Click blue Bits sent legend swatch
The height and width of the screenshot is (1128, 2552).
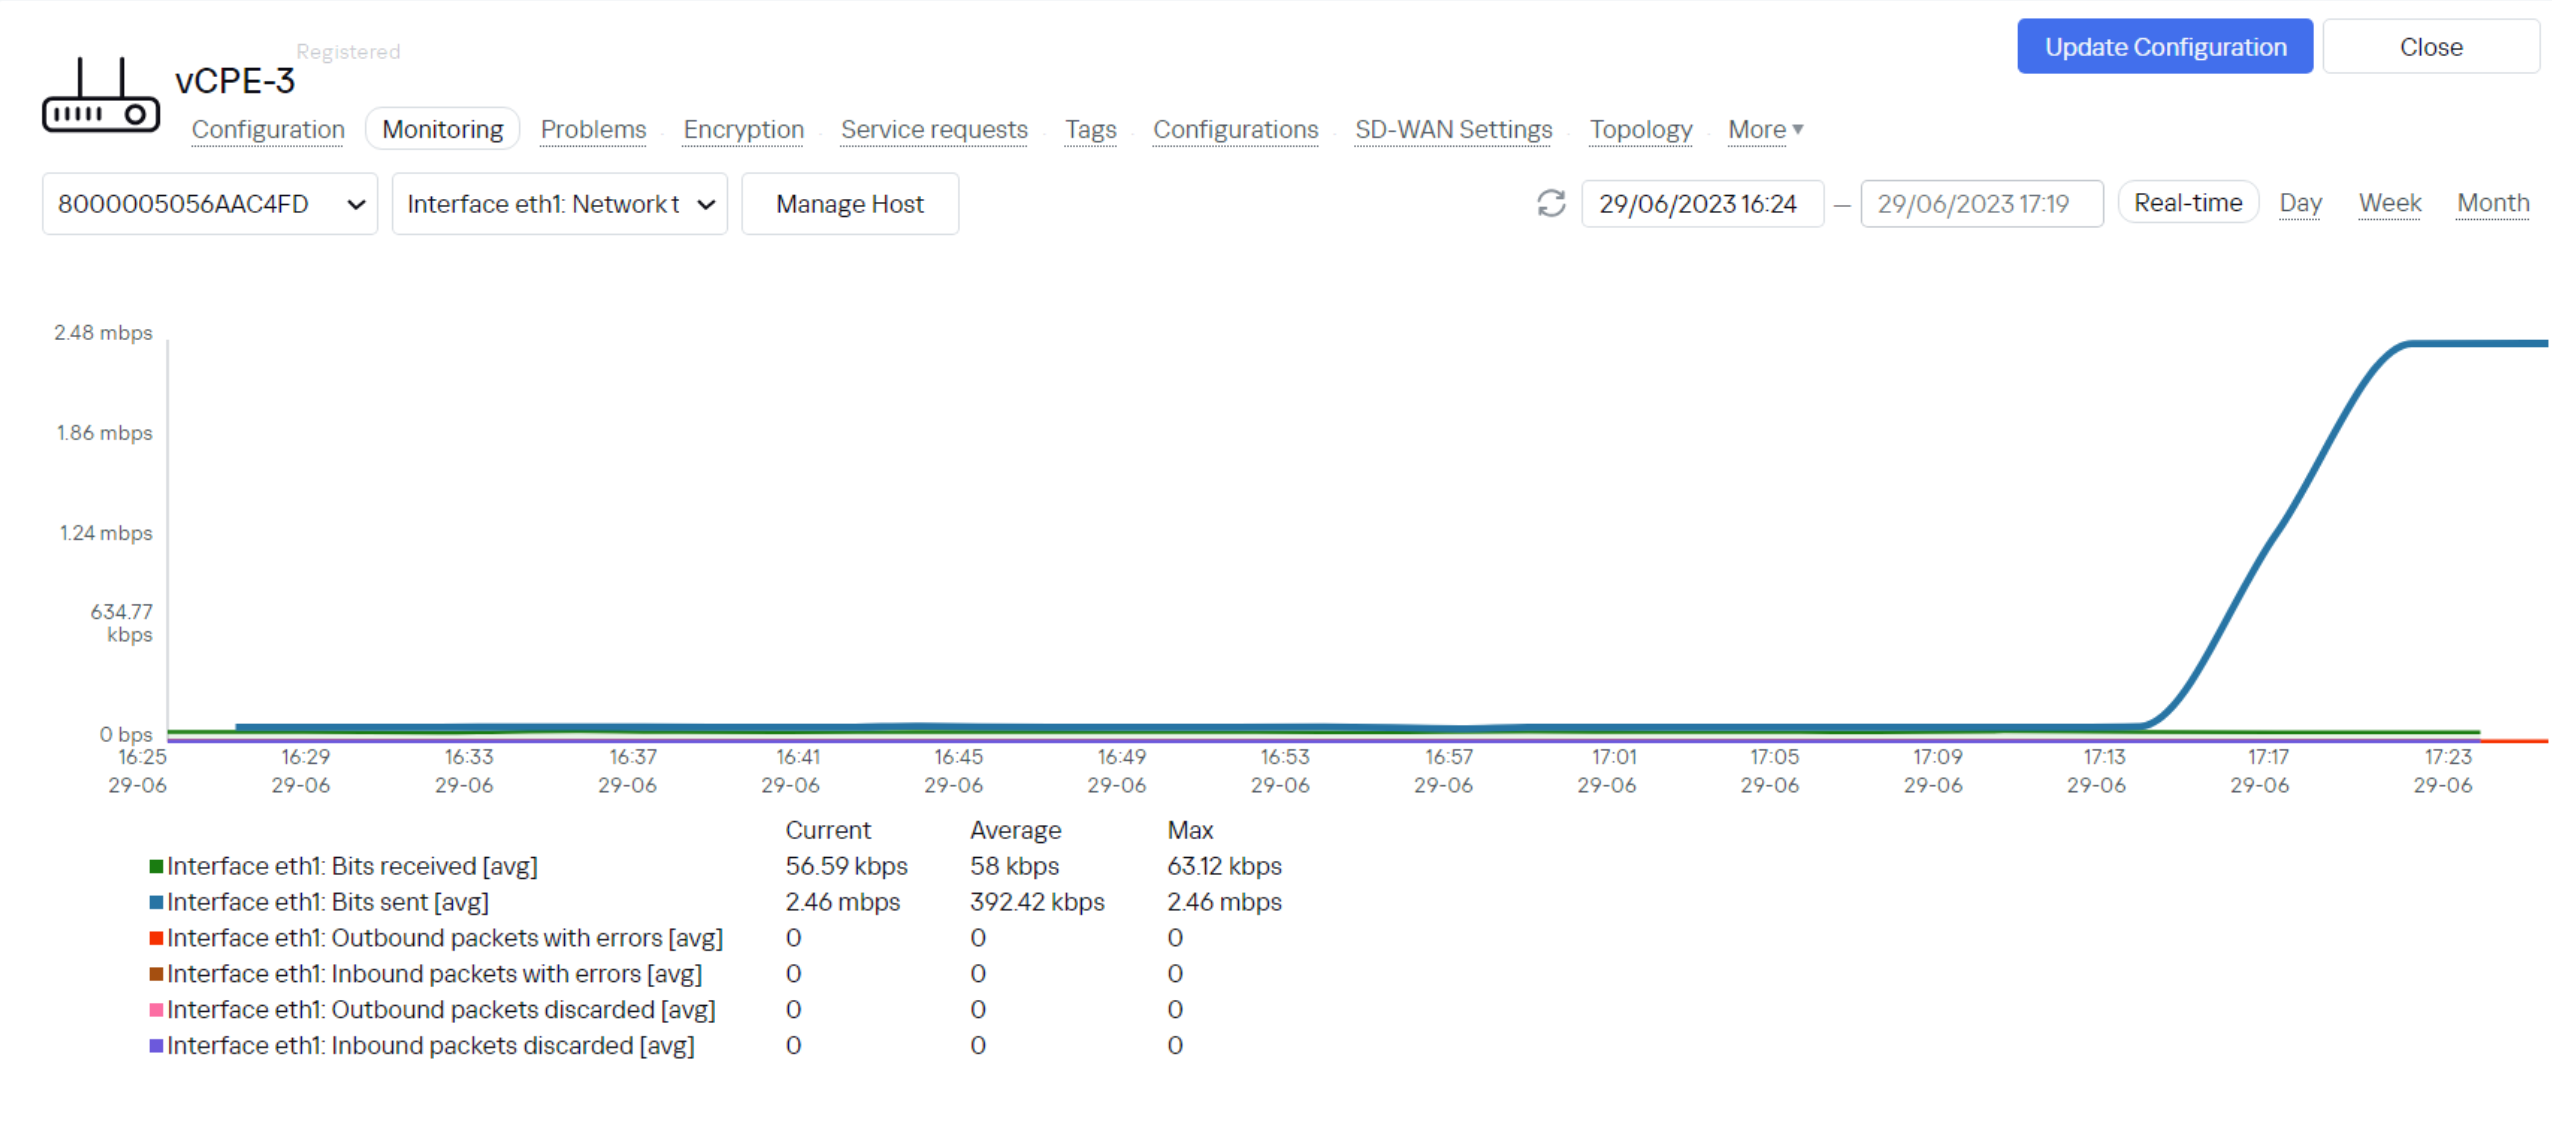[x=156, y=902]
